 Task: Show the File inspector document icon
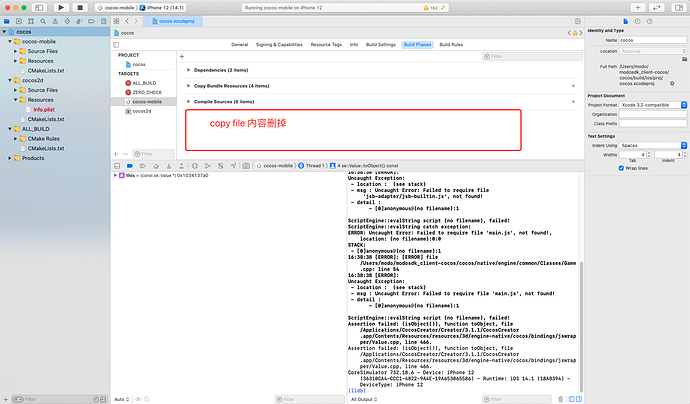point(625,21)
